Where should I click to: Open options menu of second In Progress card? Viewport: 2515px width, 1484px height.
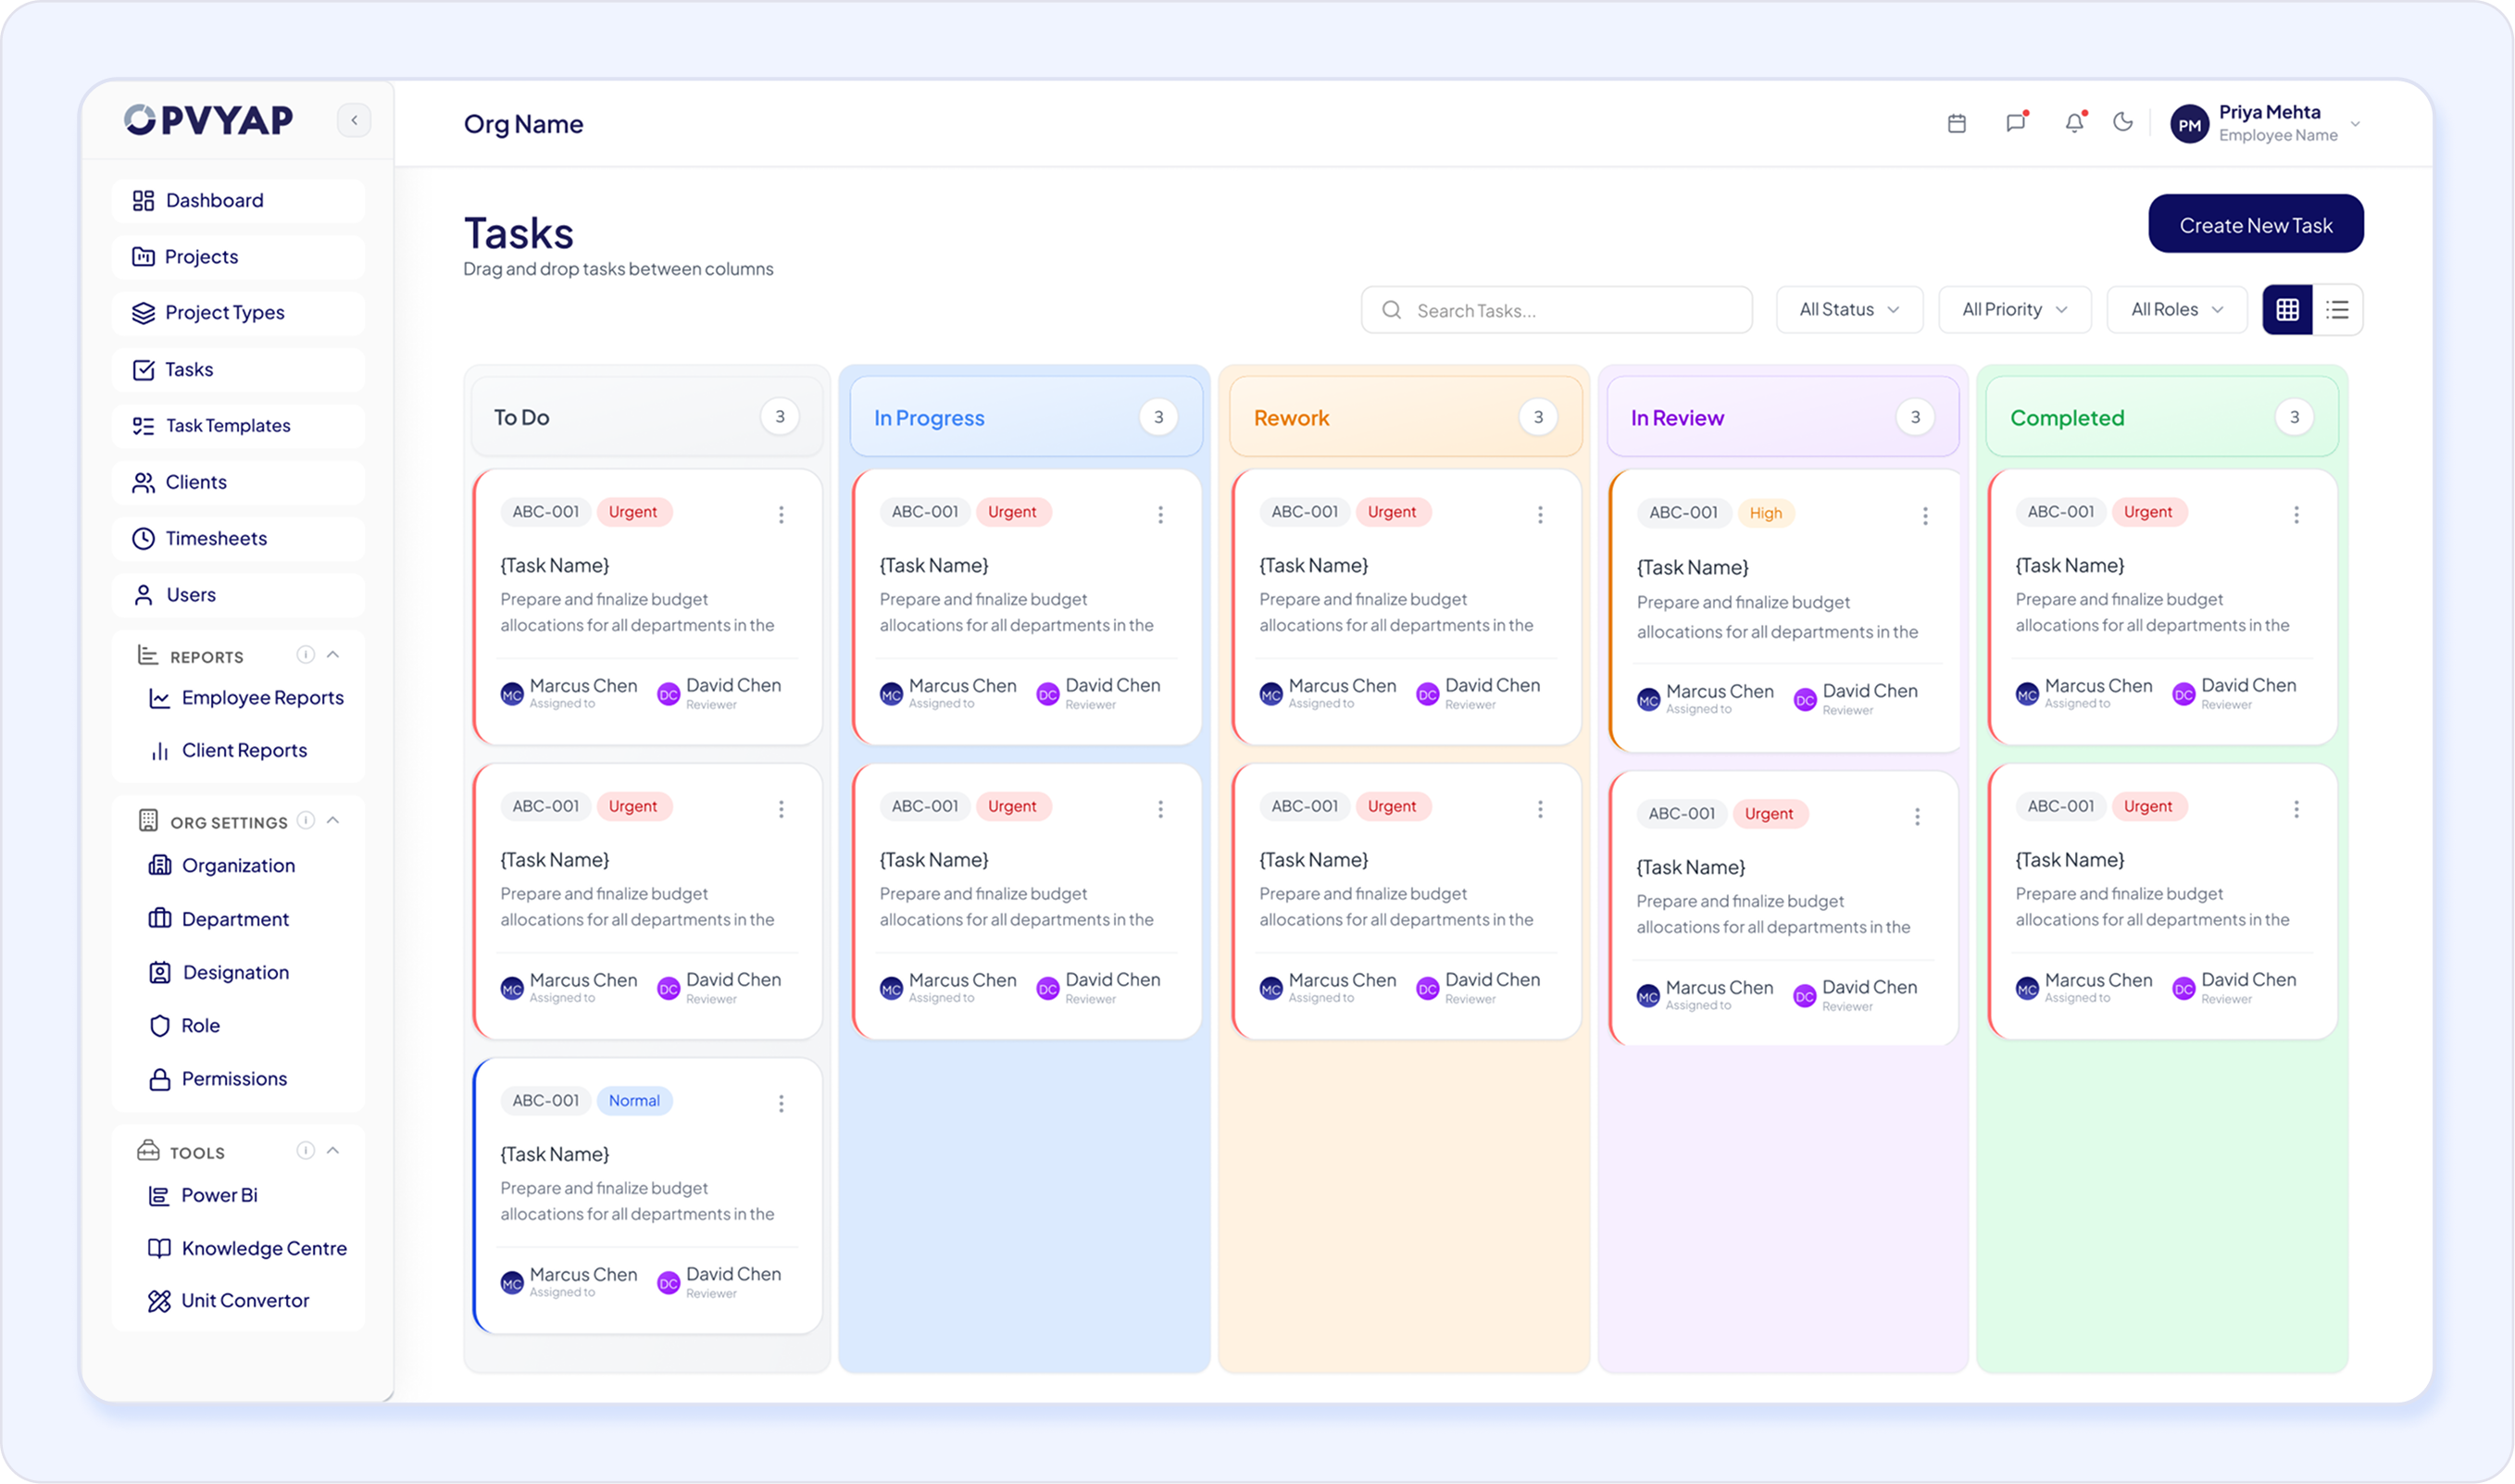pos(1160,809)
